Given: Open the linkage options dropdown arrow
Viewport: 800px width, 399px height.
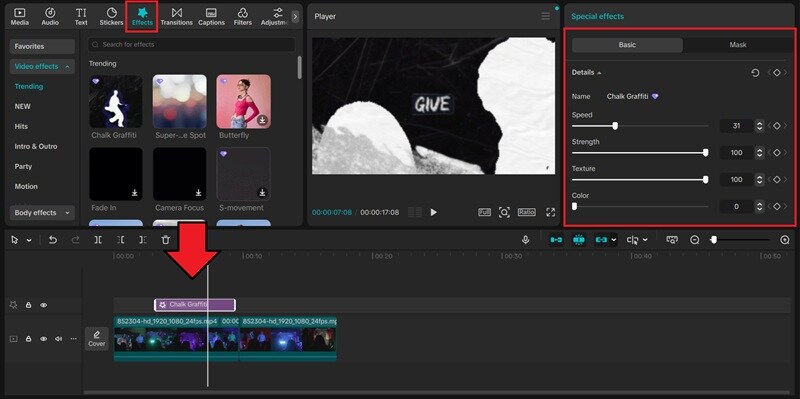Looking at the screenshot, I should [x=614, y=240].
